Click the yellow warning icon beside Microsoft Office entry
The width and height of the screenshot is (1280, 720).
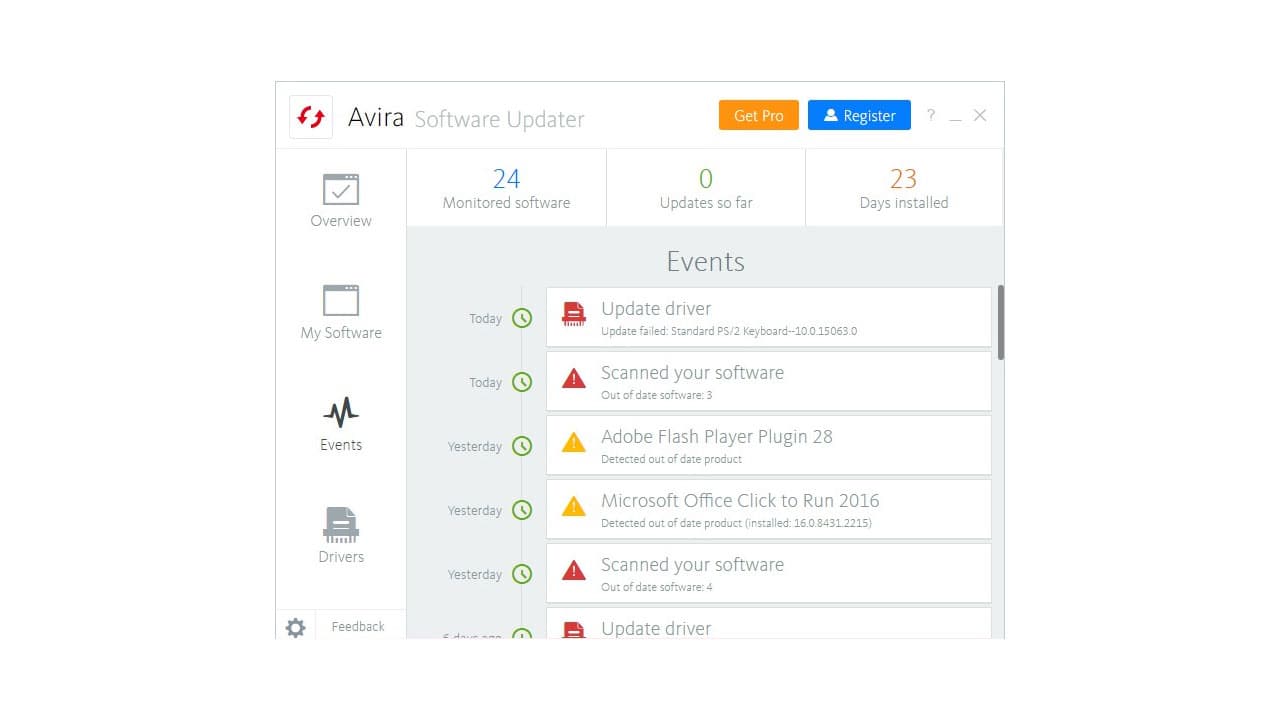click(x=573, y=506)
